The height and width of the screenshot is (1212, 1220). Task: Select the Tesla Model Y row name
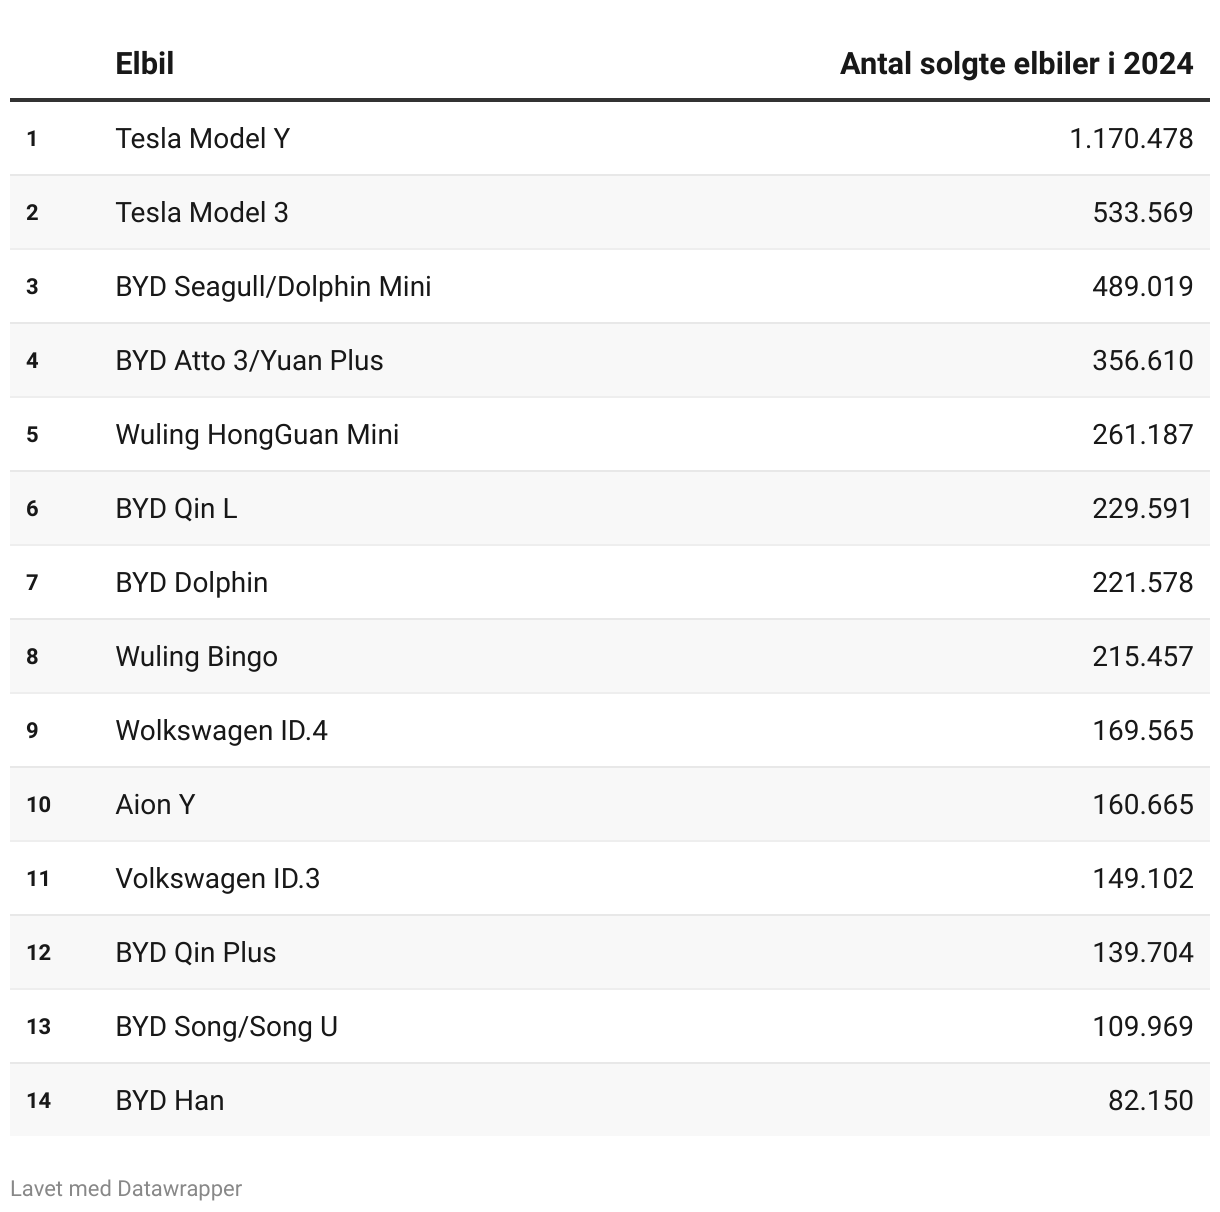[x=202, y=138]
